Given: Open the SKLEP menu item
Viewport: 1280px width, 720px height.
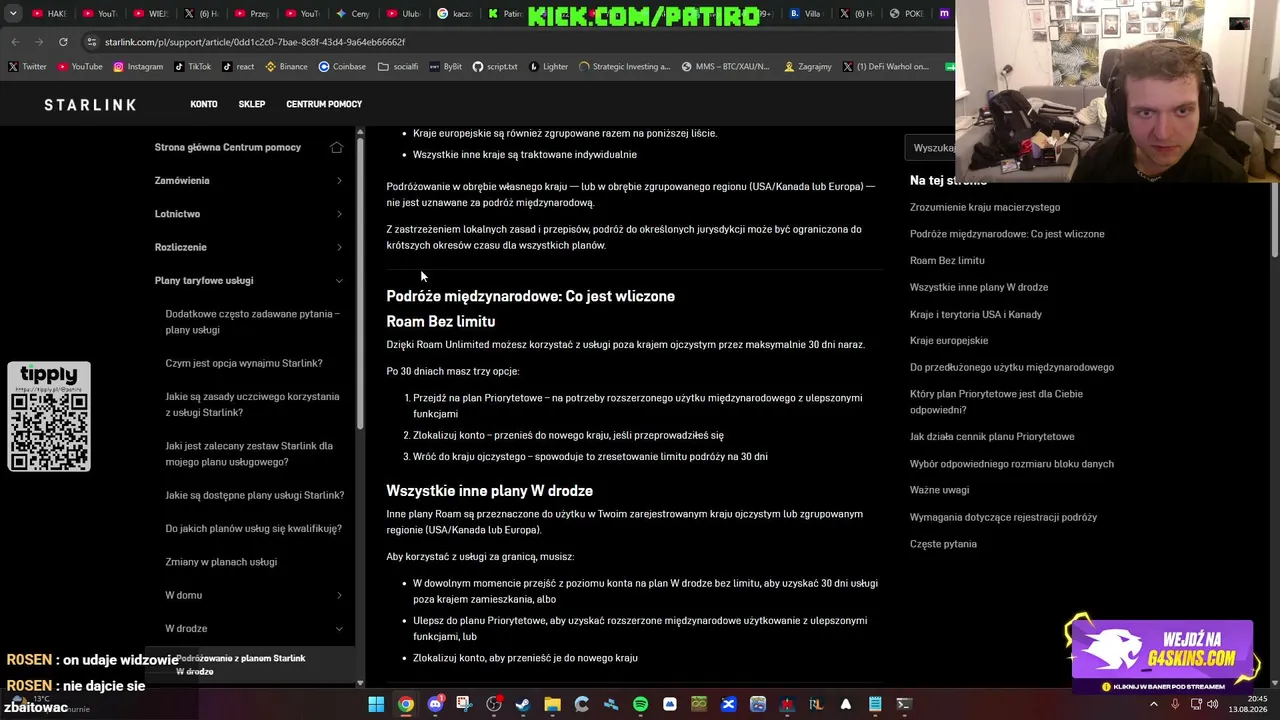Looking at the screenshot, I should (x=252, y=104).
